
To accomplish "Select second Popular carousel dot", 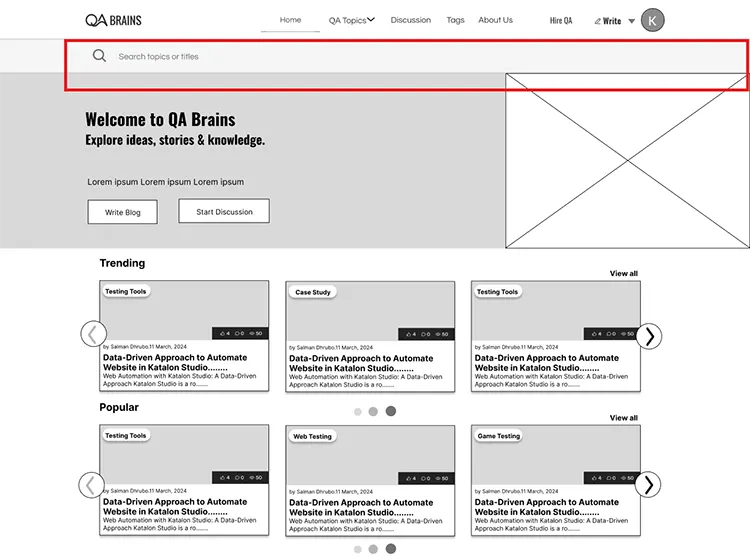I will pos(373,549).
